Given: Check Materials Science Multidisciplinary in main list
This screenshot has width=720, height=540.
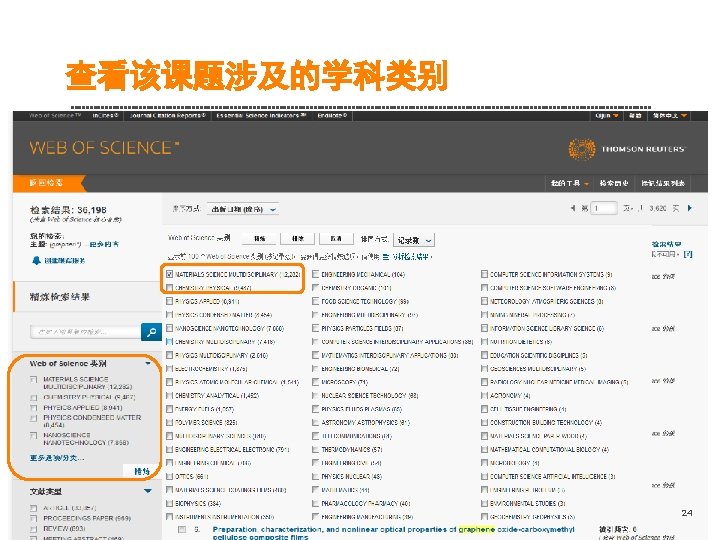Looking at the screenshot, I should 169,274.
